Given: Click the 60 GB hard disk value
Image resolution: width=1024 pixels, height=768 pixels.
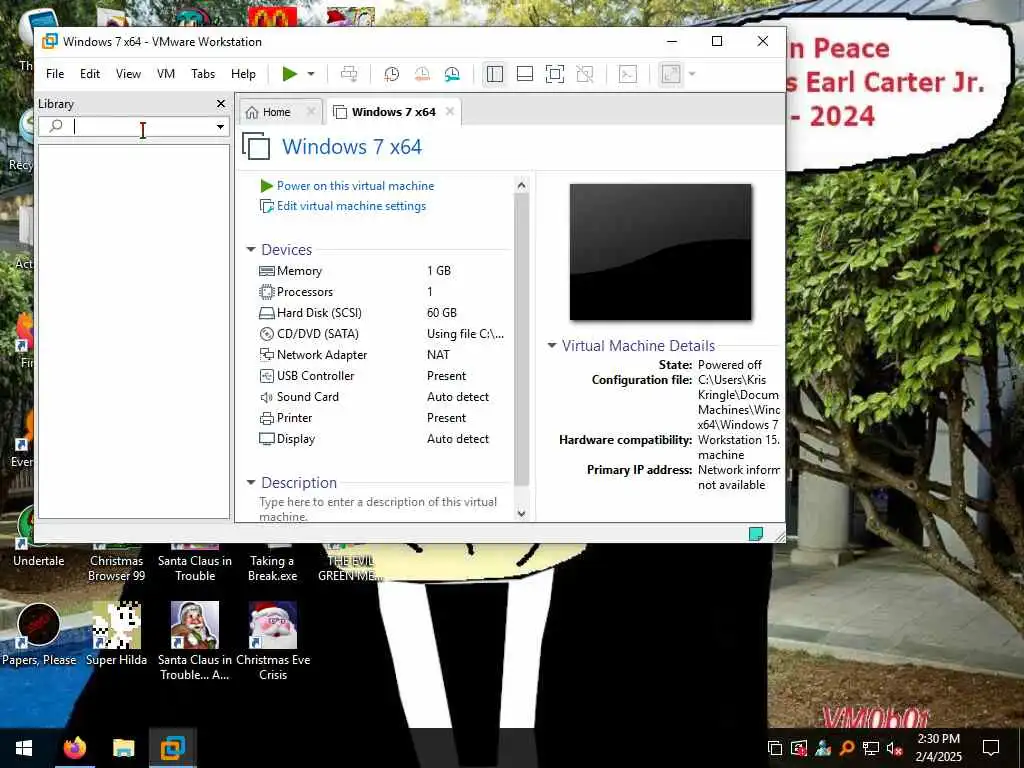Looking at the screenshot, I should (442, 313).
